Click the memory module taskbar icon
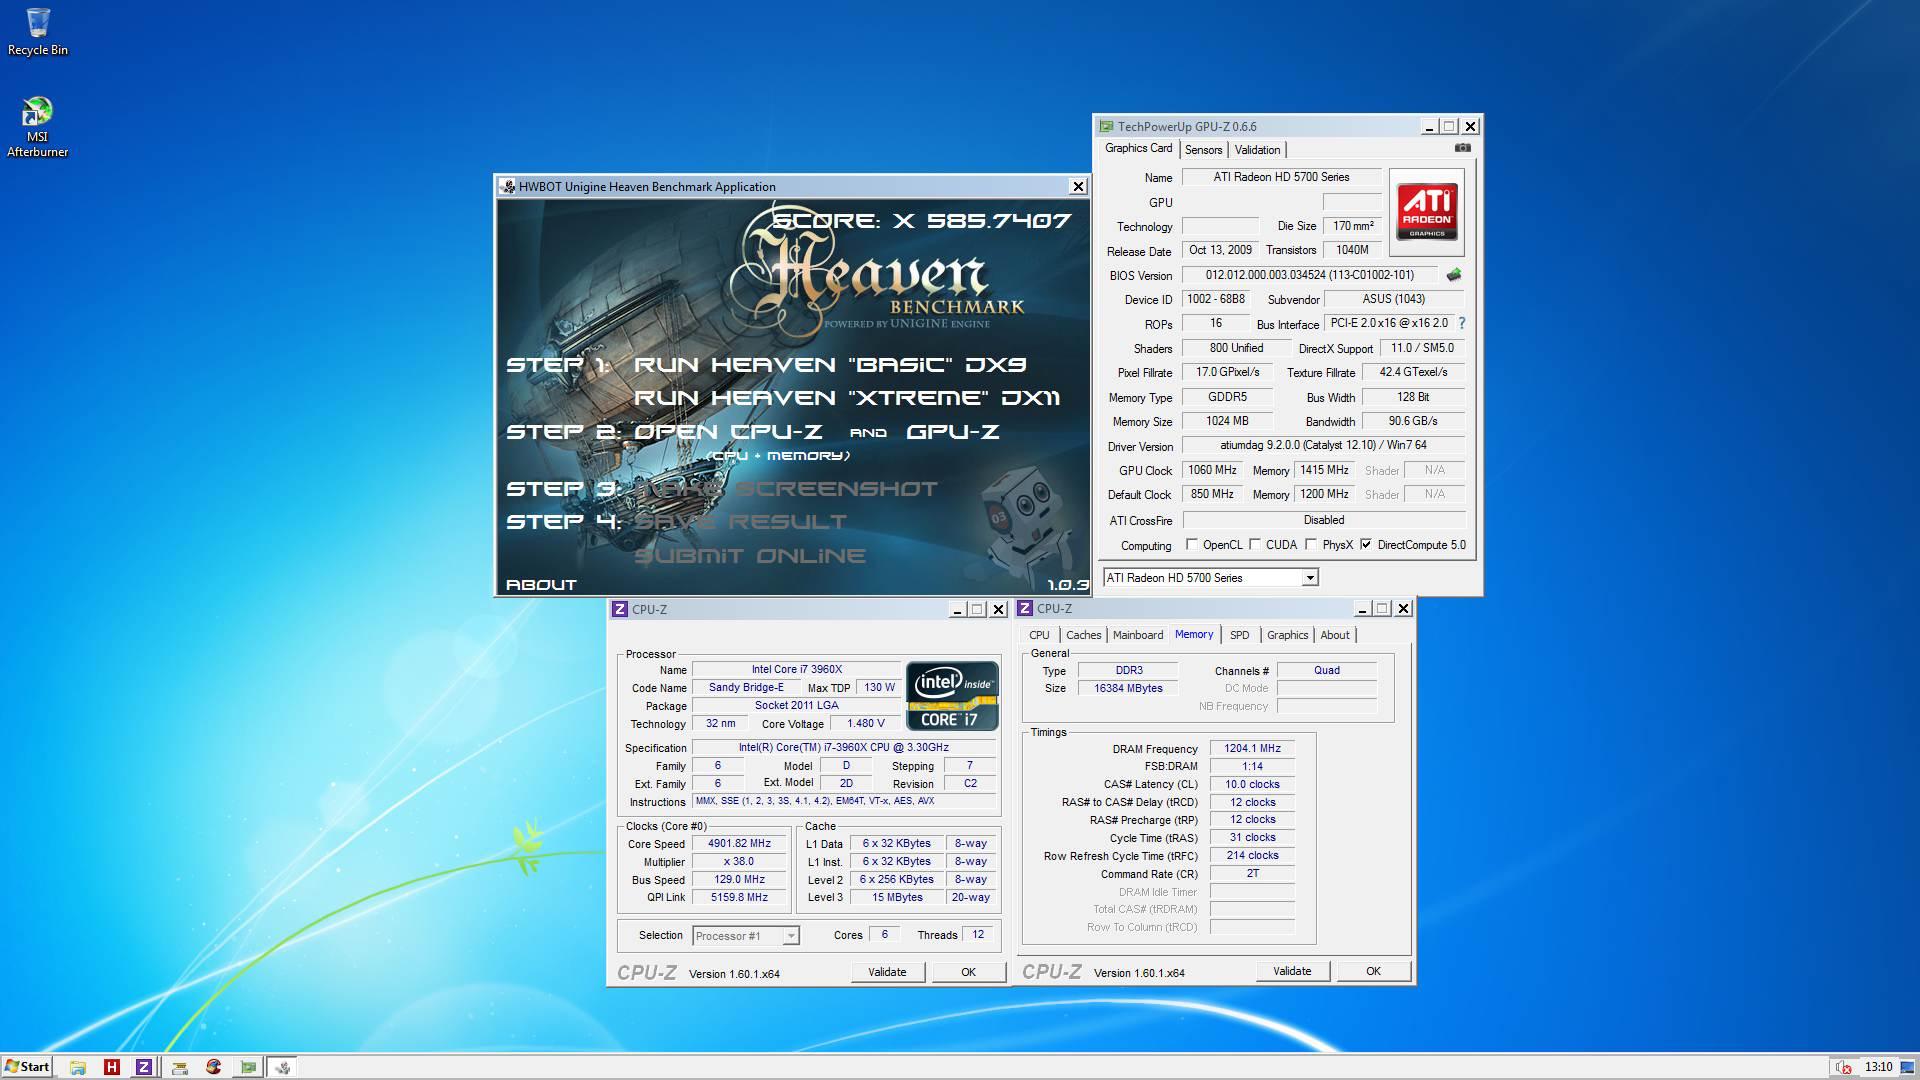Image resolution: width=1920 pixels, height=1080 pixels. point(180,1067)
